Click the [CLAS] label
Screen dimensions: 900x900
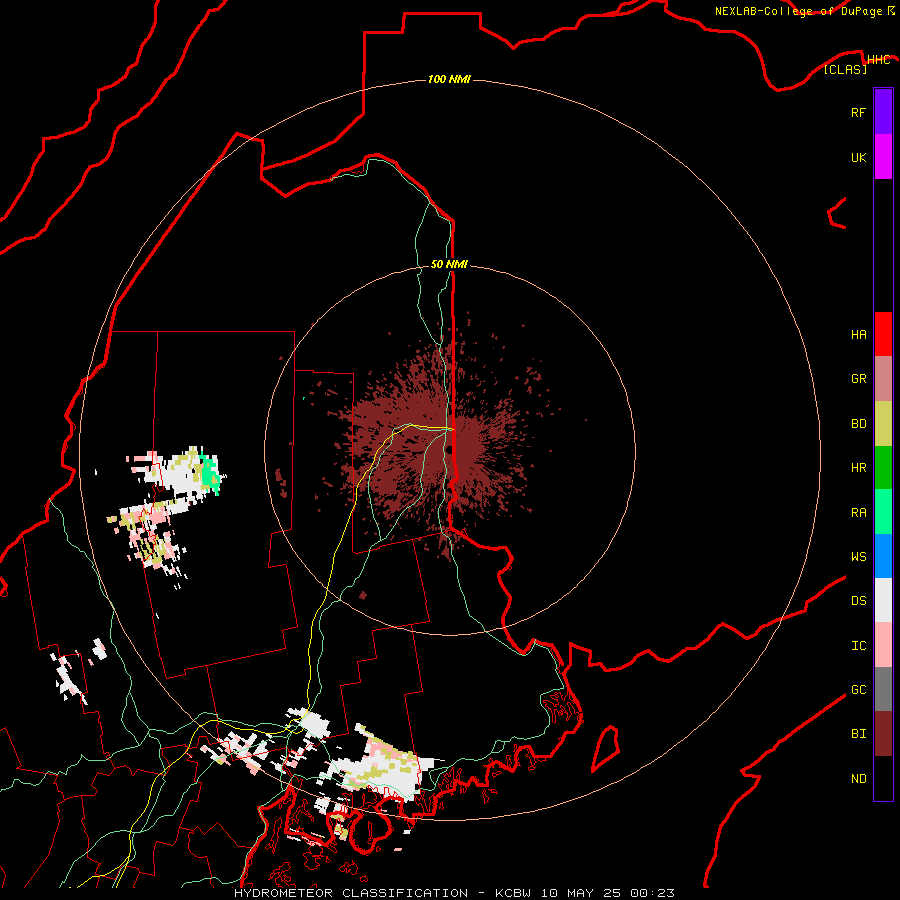tap(845, 69)
